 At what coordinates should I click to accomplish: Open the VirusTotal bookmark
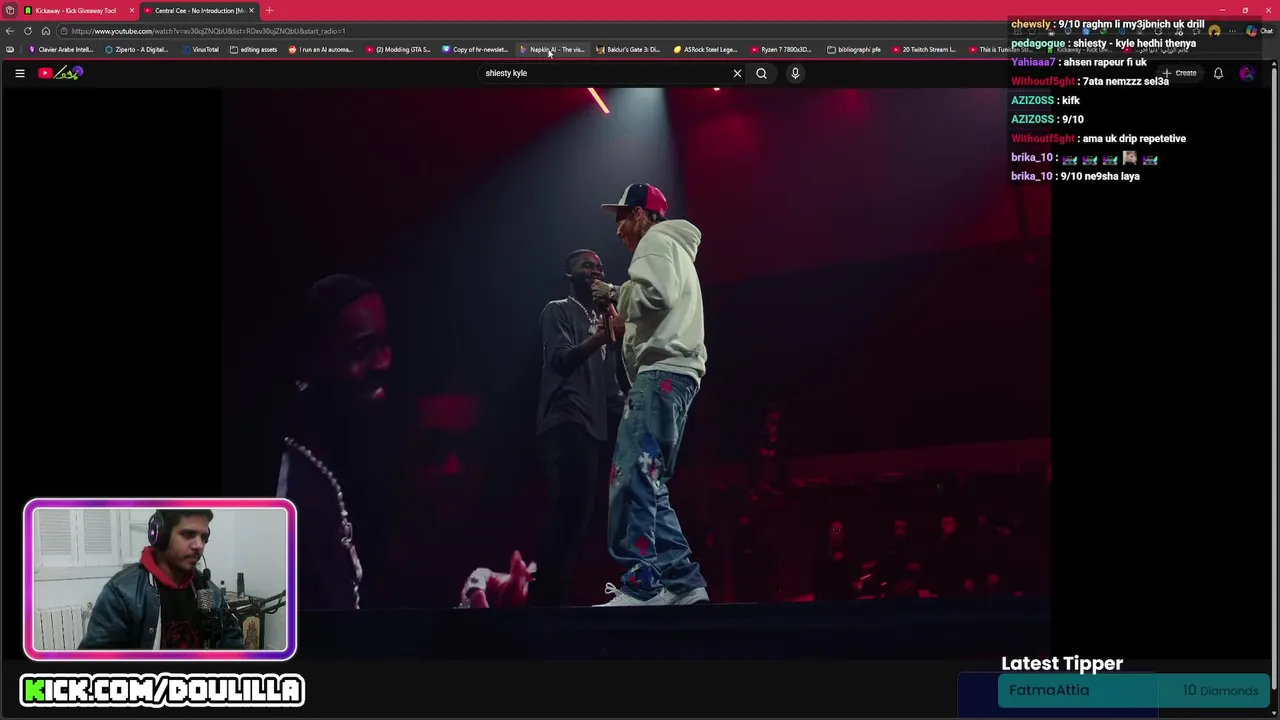pos(201,49)
